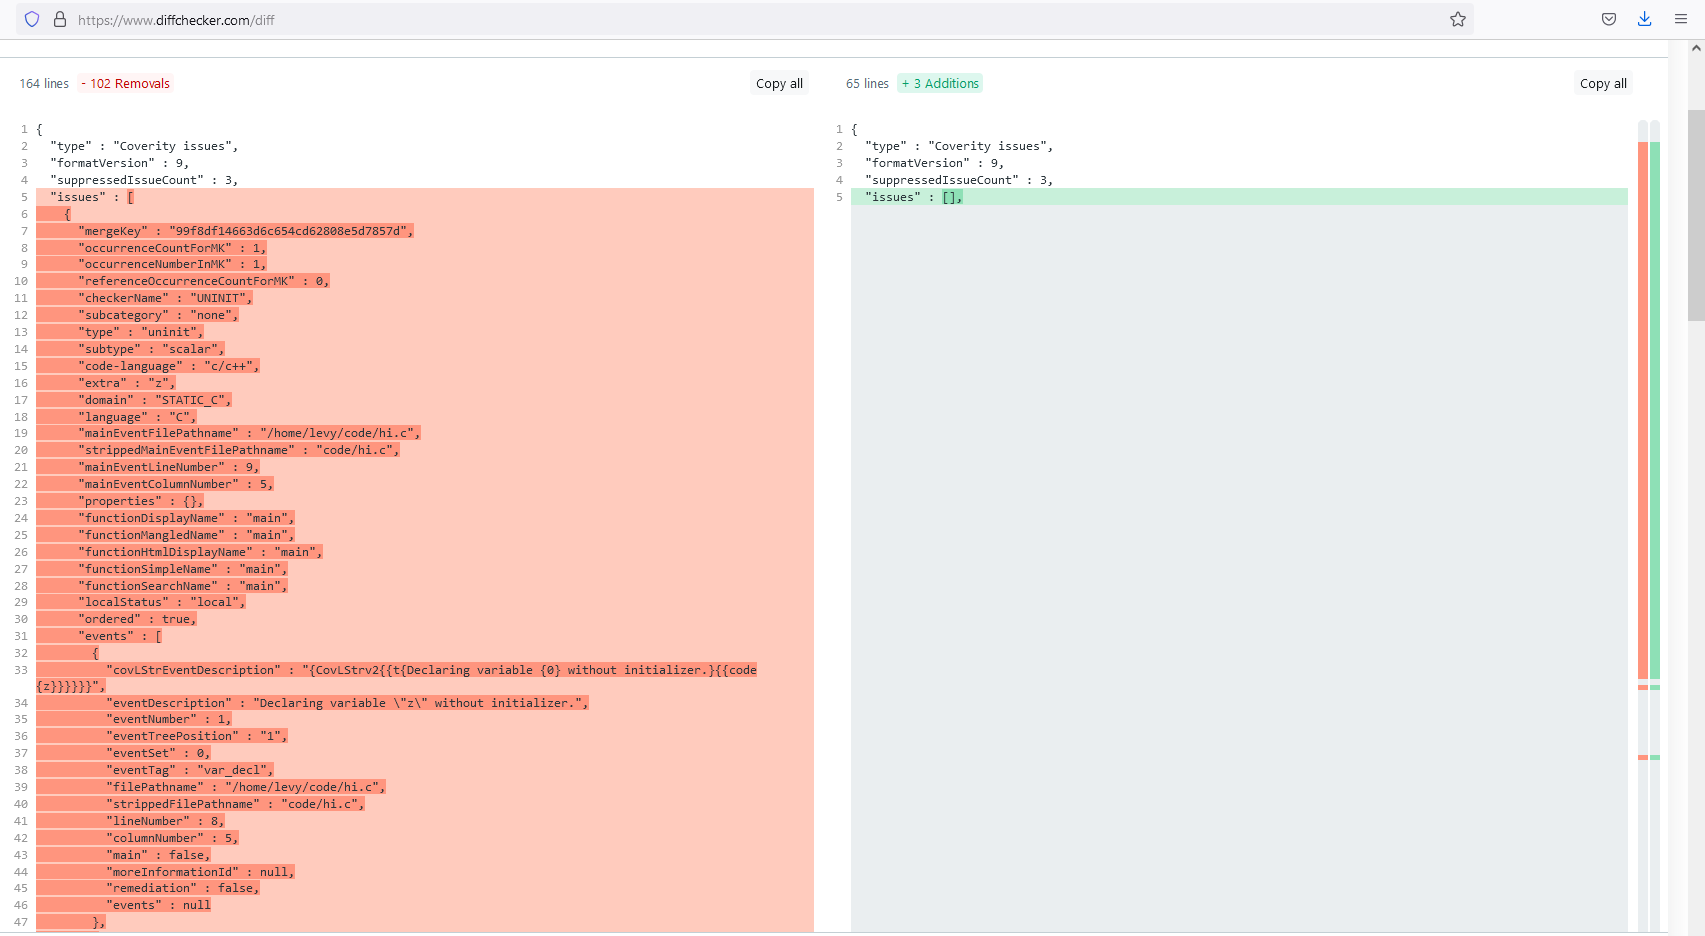Image resolution: width=1705 pixels, height=936 pixels.
Task: Click the "65 lines" label
Action: (867, 83)
